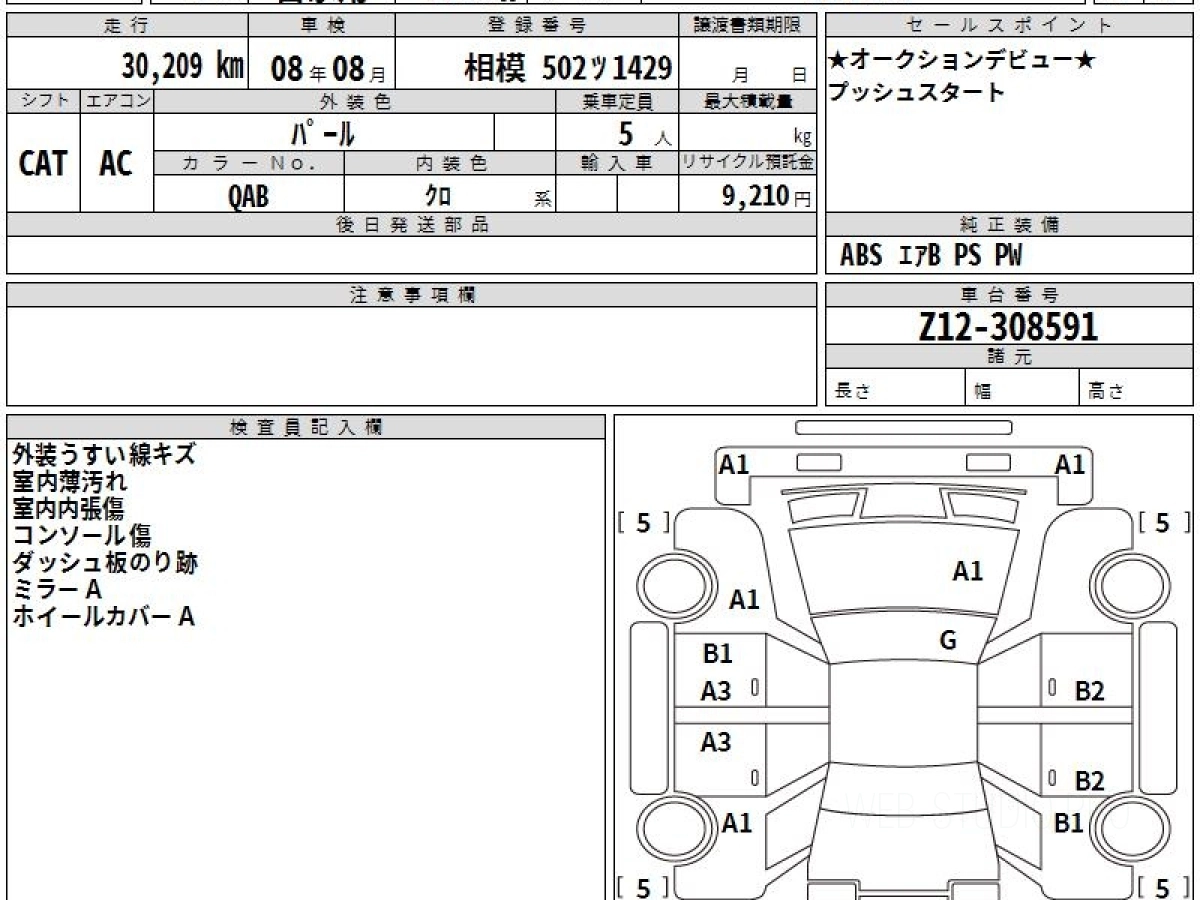Viewport: 1200px width, 900px height.
Task: Select interior color クロ
Action: coord(438,196)
